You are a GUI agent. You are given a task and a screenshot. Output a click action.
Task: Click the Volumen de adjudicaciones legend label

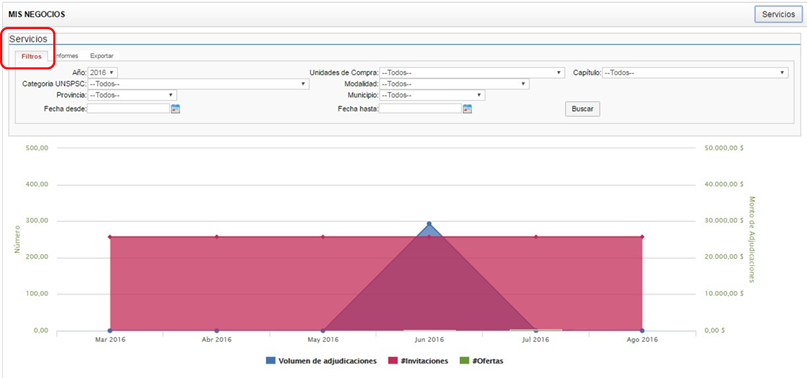point(327,361)
